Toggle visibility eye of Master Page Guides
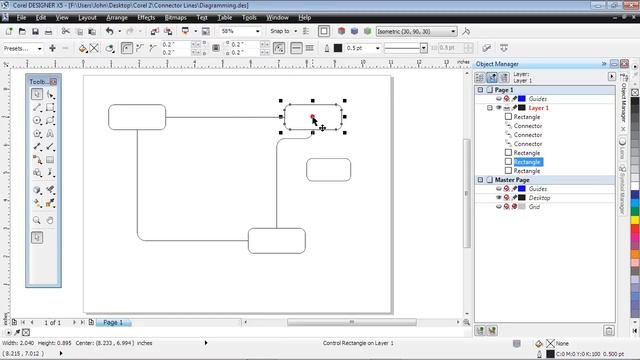640x360 pixels. point(498,189)
